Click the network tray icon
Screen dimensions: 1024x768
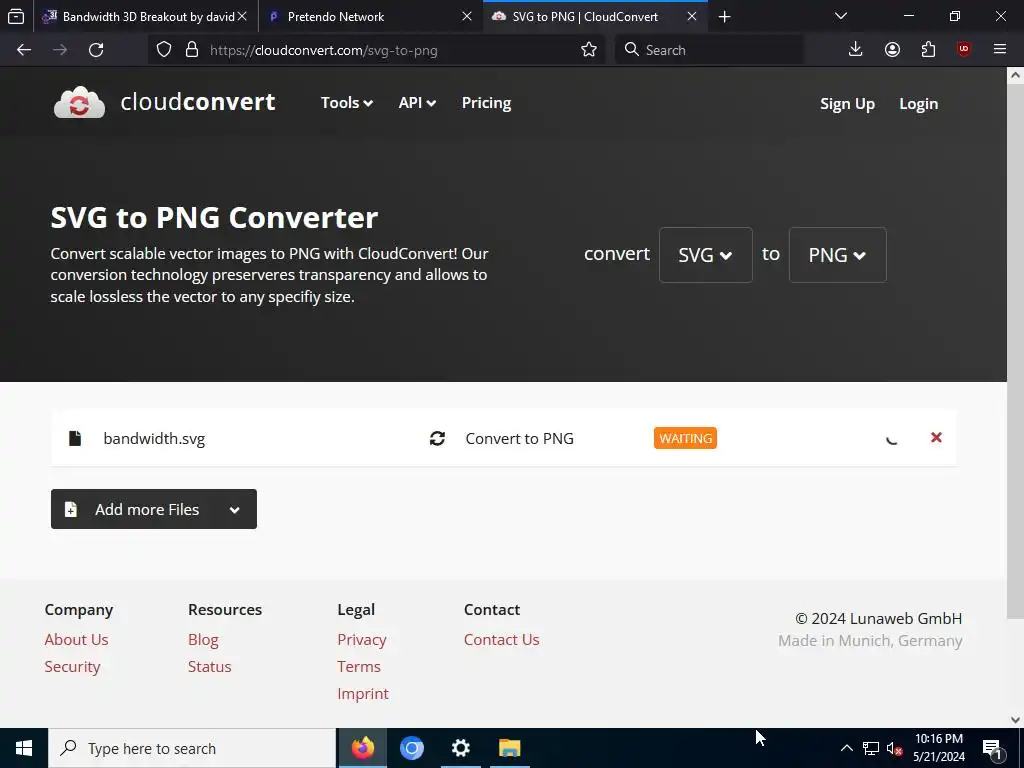pyautogui.click(x=871, y=748)
